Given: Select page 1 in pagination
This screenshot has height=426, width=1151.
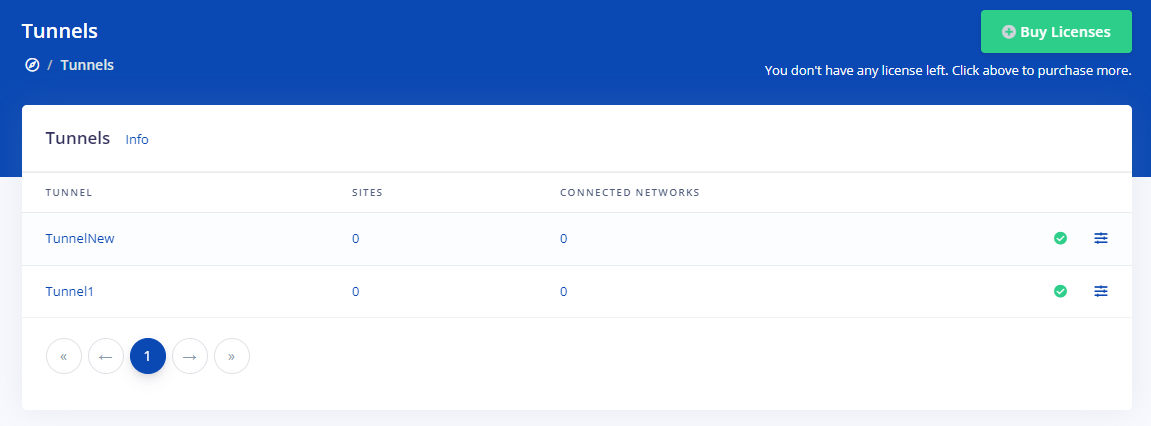Looking at the screenshot, I should pos(148,356).
